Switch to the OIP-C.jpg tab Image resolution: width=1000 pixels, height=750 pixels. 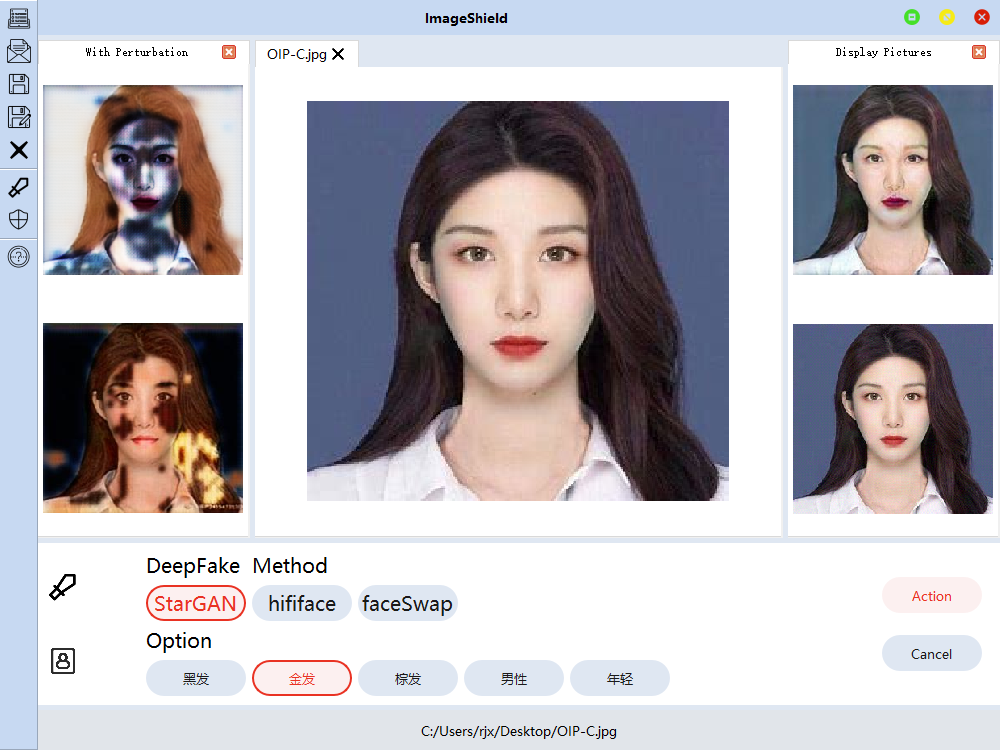tap(296, 55)
